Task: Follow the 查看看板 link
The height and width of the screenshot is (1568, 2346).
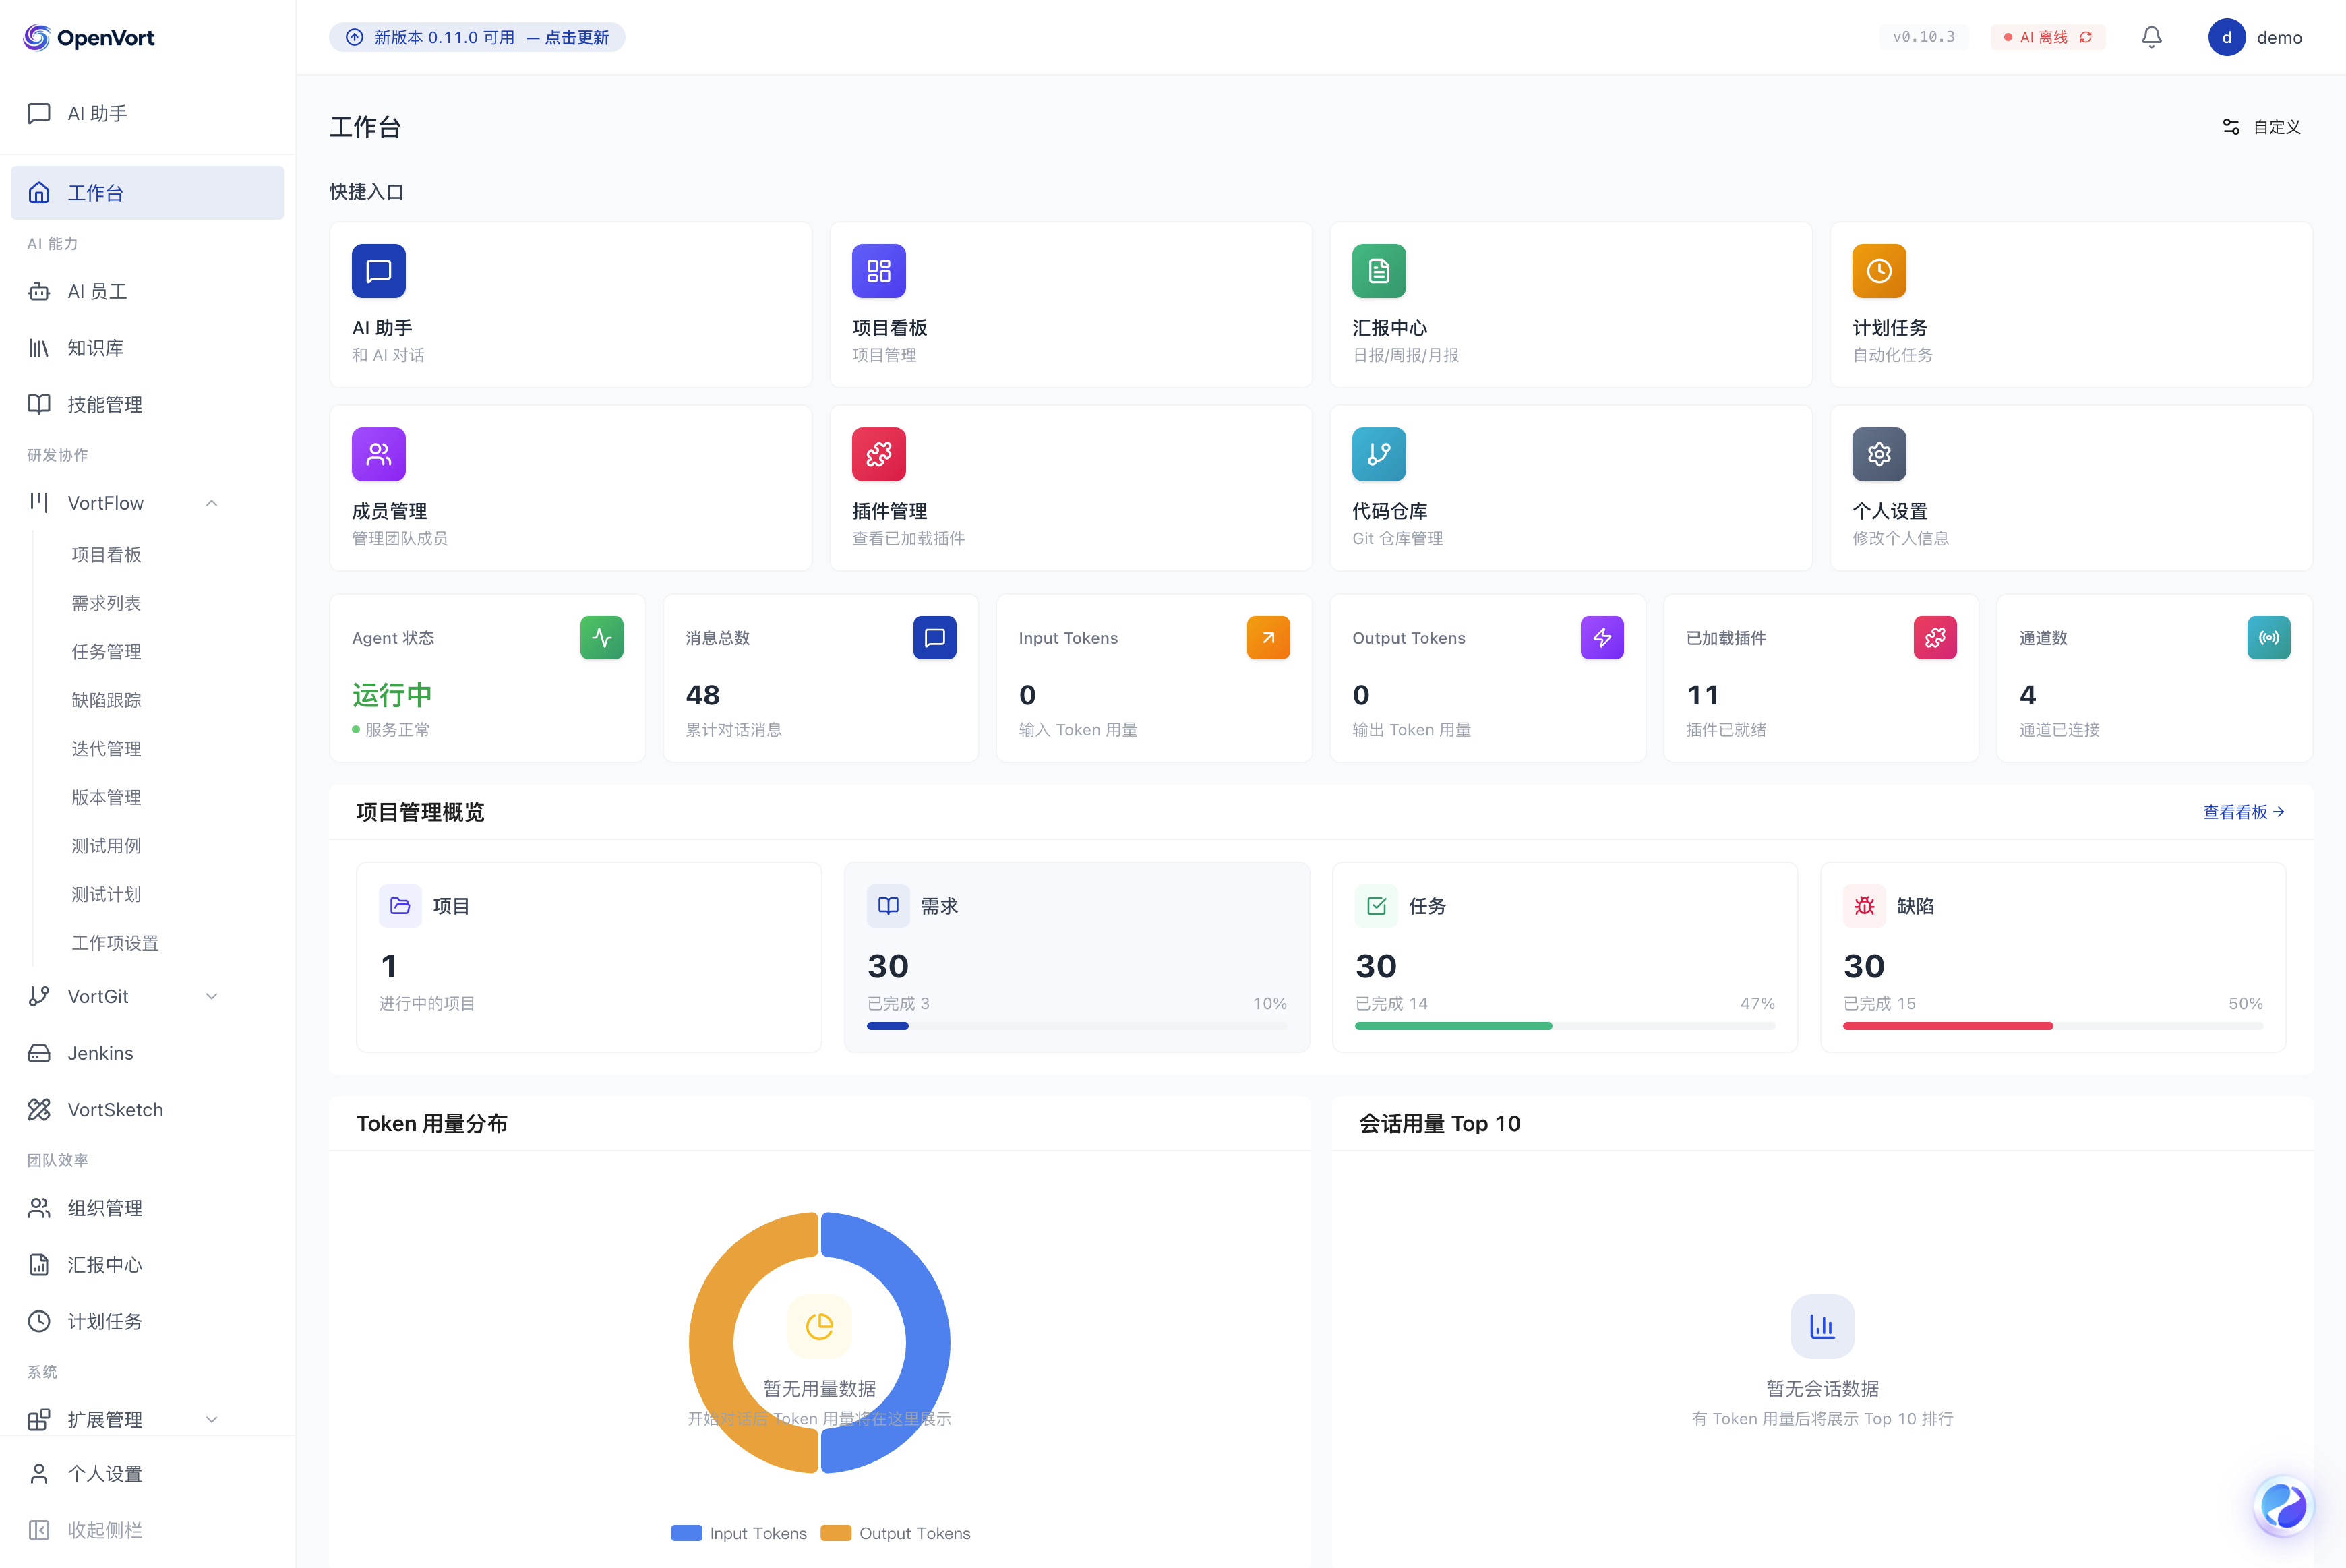Action: pyautogui.click(x=2243, y=812)
